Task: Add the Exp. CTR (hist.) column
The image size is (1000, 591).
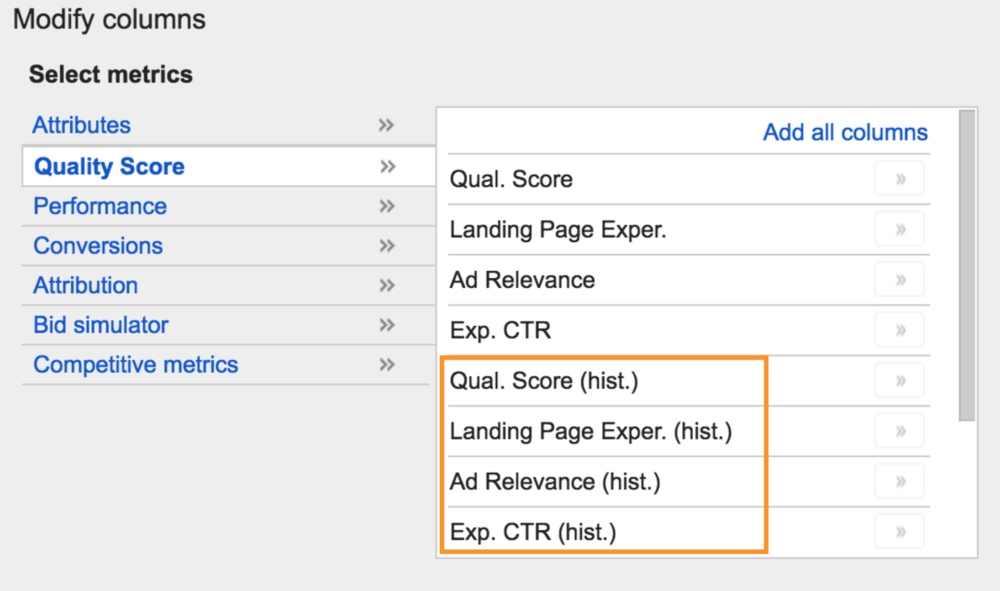Action: coord(898,531)
